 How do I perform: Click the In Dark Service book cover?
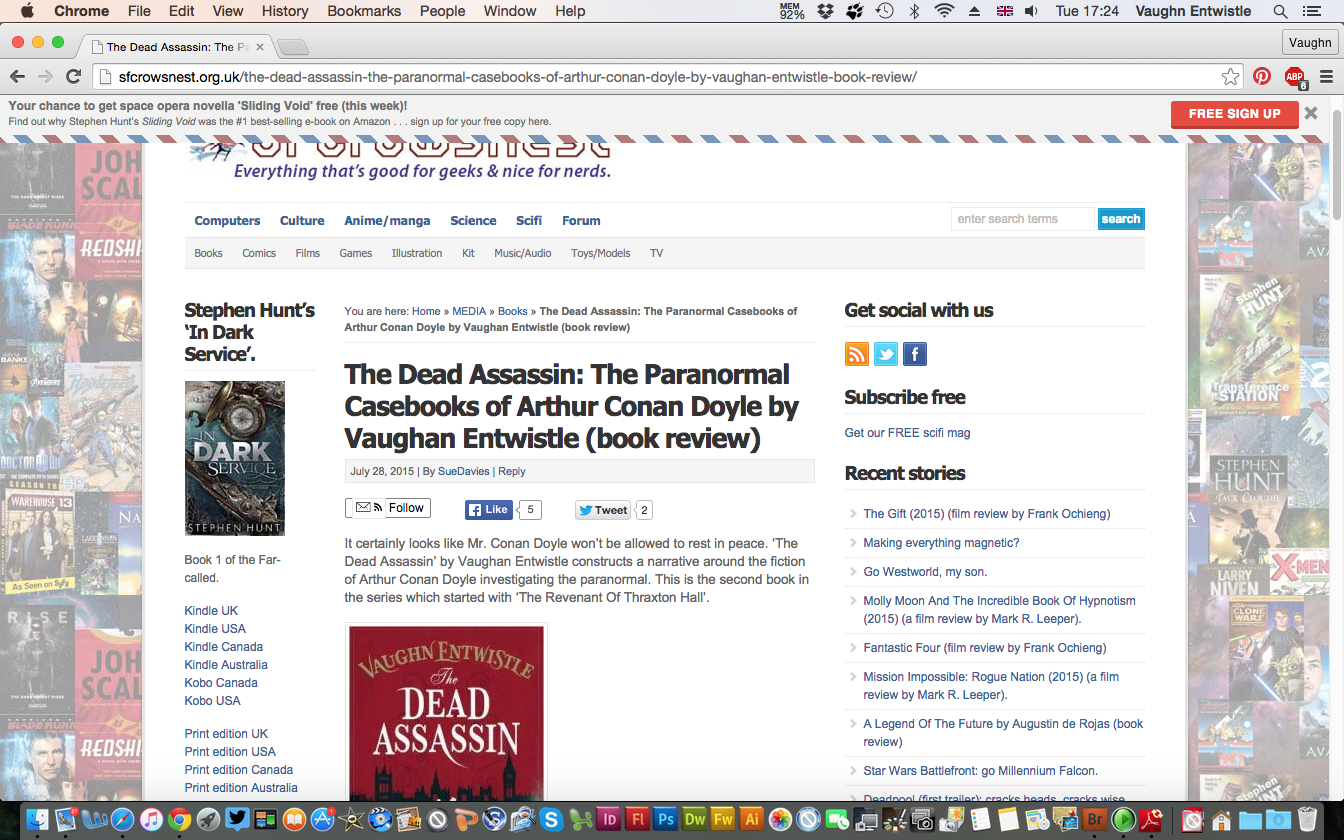[x=235, y=458]
